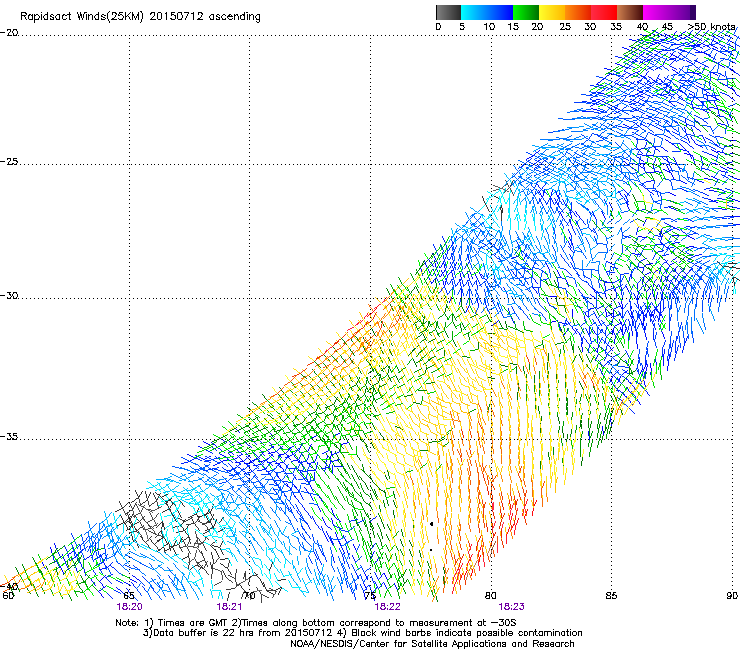Click the "70" longitude axis label
The image size is (740, 650).
point(249,596)
